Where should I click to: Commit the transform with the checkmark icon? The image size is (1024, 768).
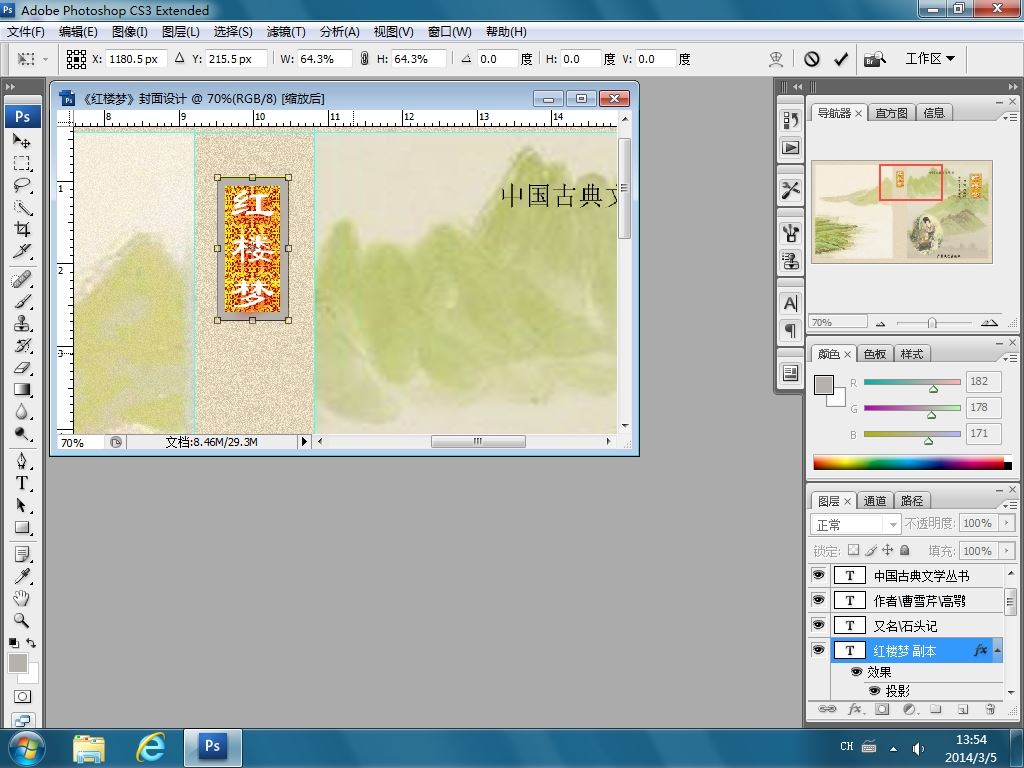[x=841, y=59]
